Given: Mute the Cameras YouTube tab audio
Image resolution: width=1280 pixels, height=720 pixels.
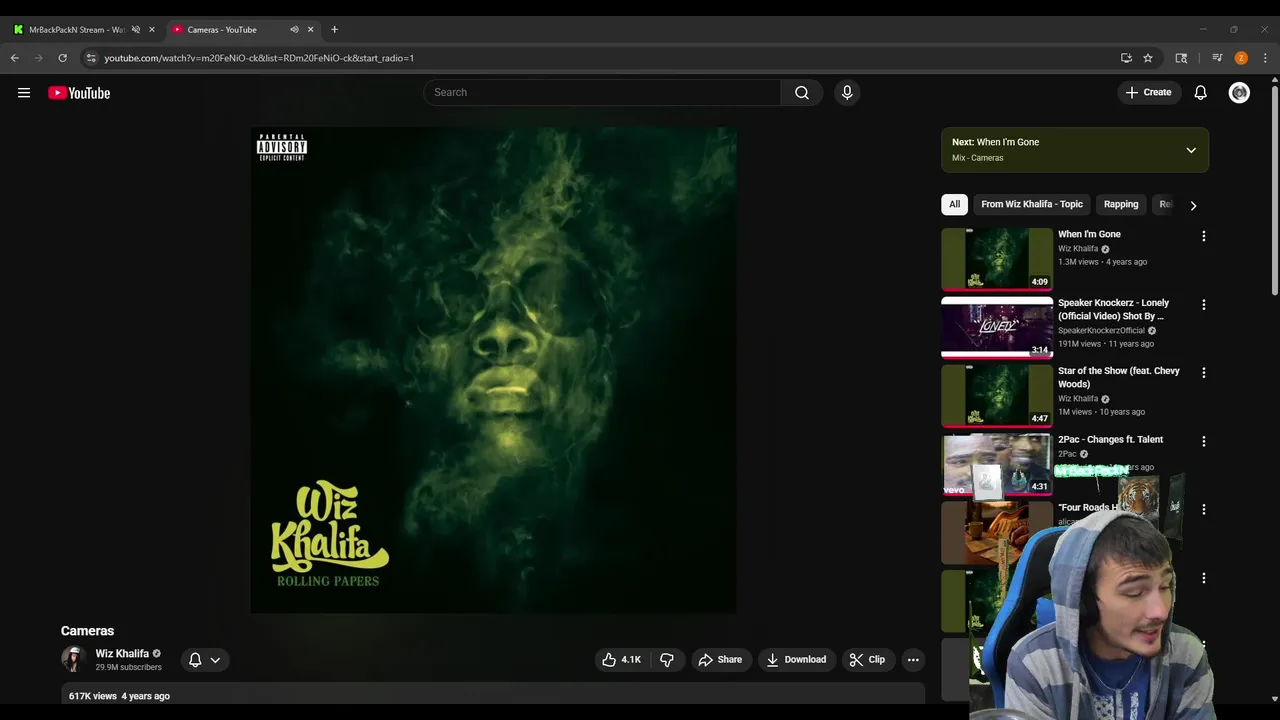Looking at the screenshot, I should [294, 29].
